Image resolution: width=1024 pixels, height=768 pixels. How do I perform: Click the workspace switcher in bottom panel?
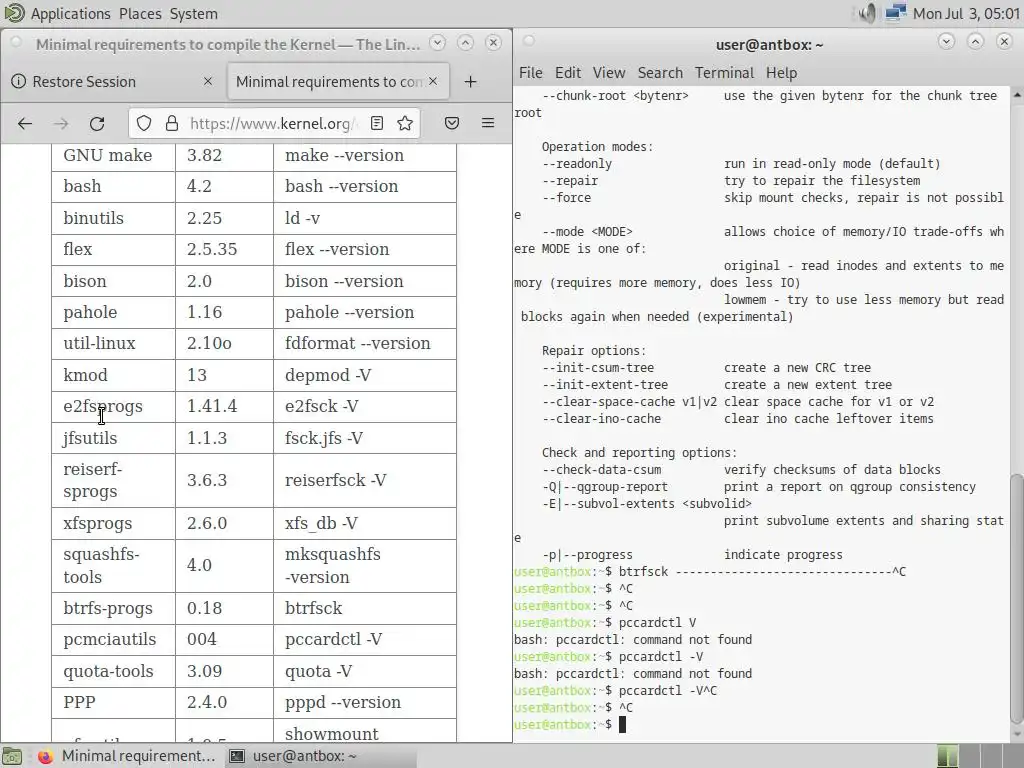(x=979, y=756)
